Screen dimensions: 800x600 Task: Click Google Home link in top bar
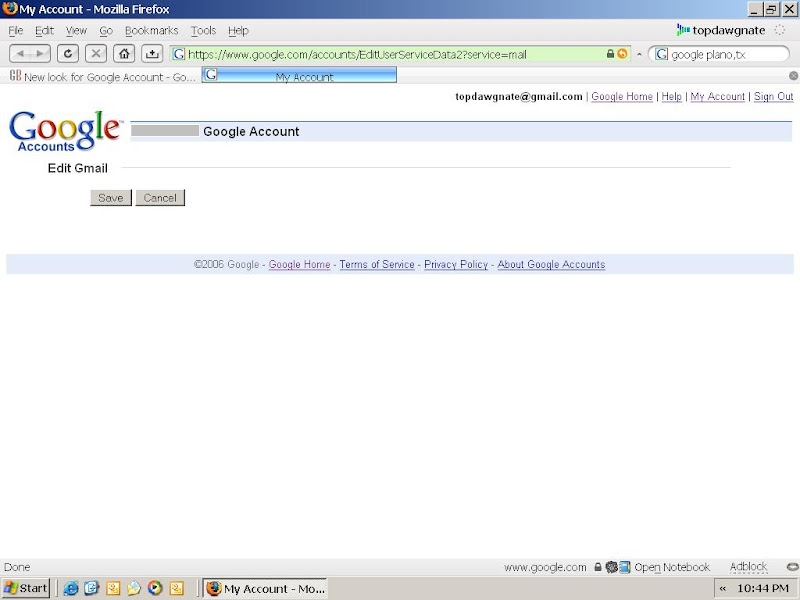[622, 96]
